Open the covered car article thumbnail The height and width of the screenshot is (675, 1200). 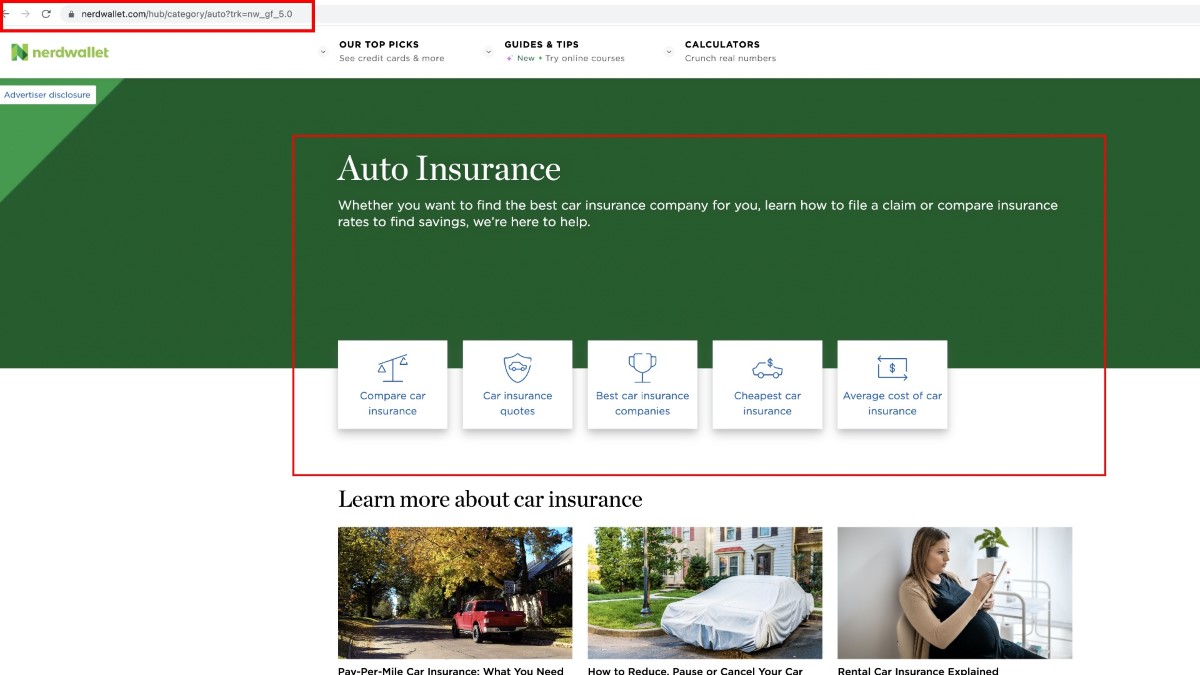tap(705, 593)
